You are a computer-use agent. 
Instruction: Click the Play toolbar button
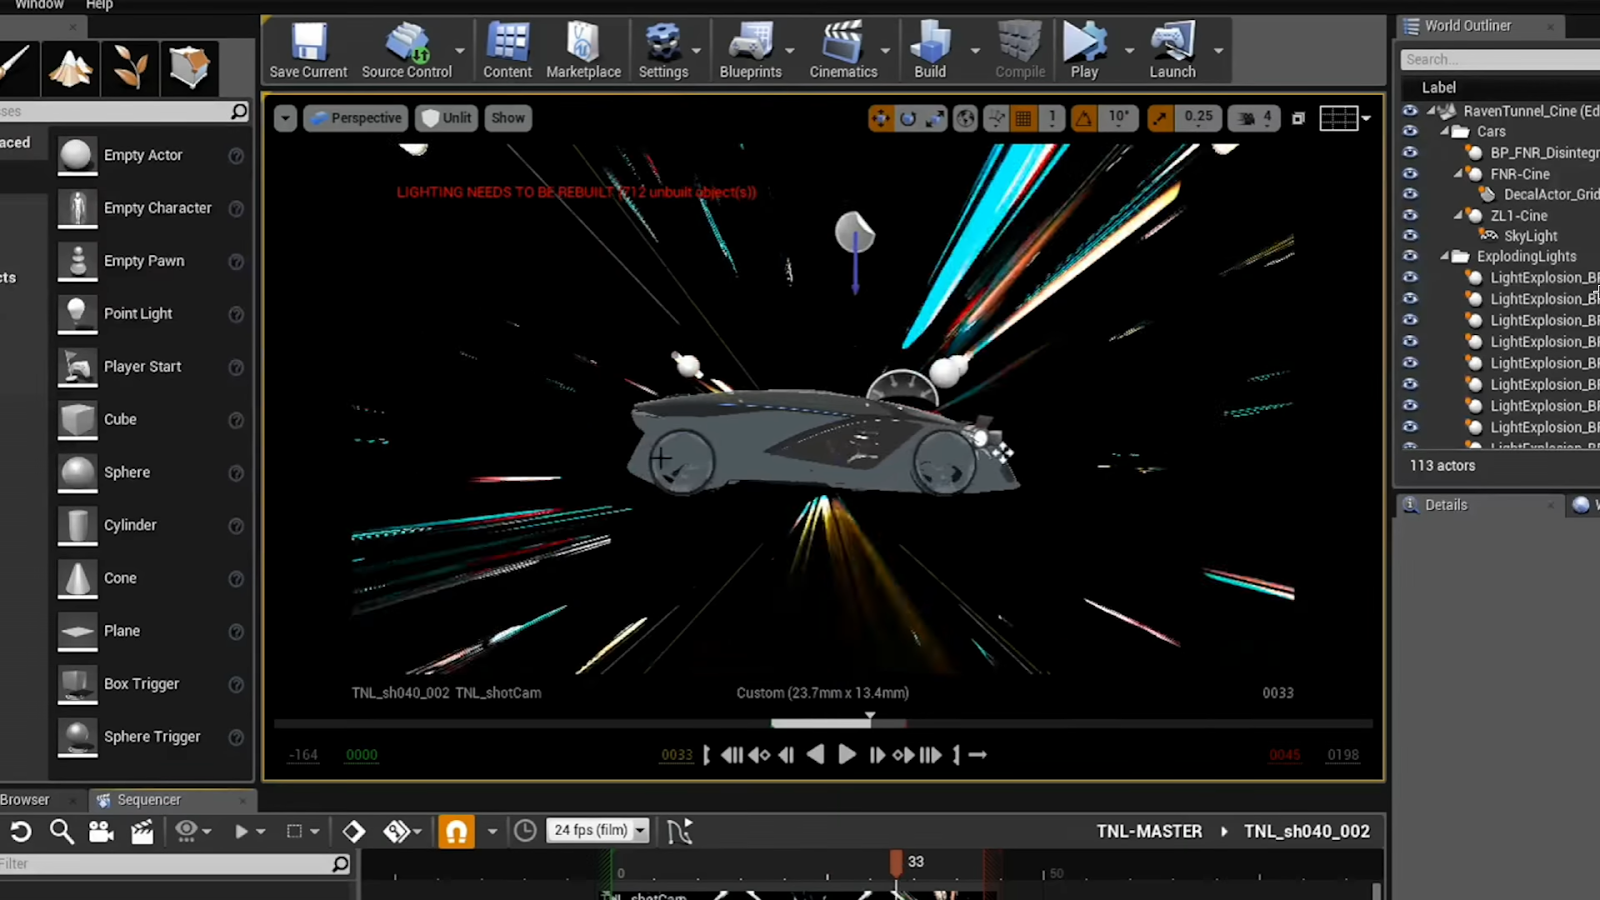click(1084, 50)
